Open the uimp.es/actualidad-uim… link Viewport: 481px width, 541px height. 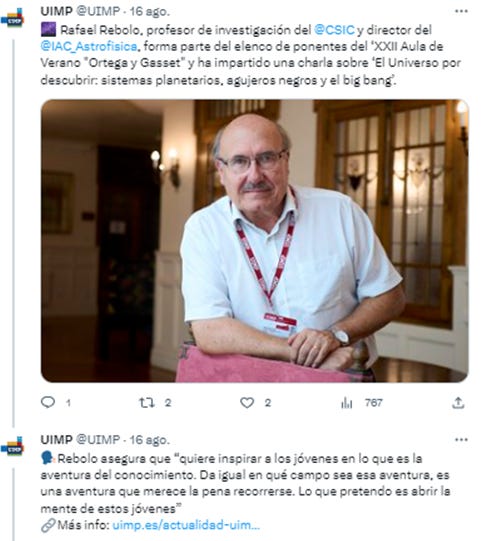point(186,525)
